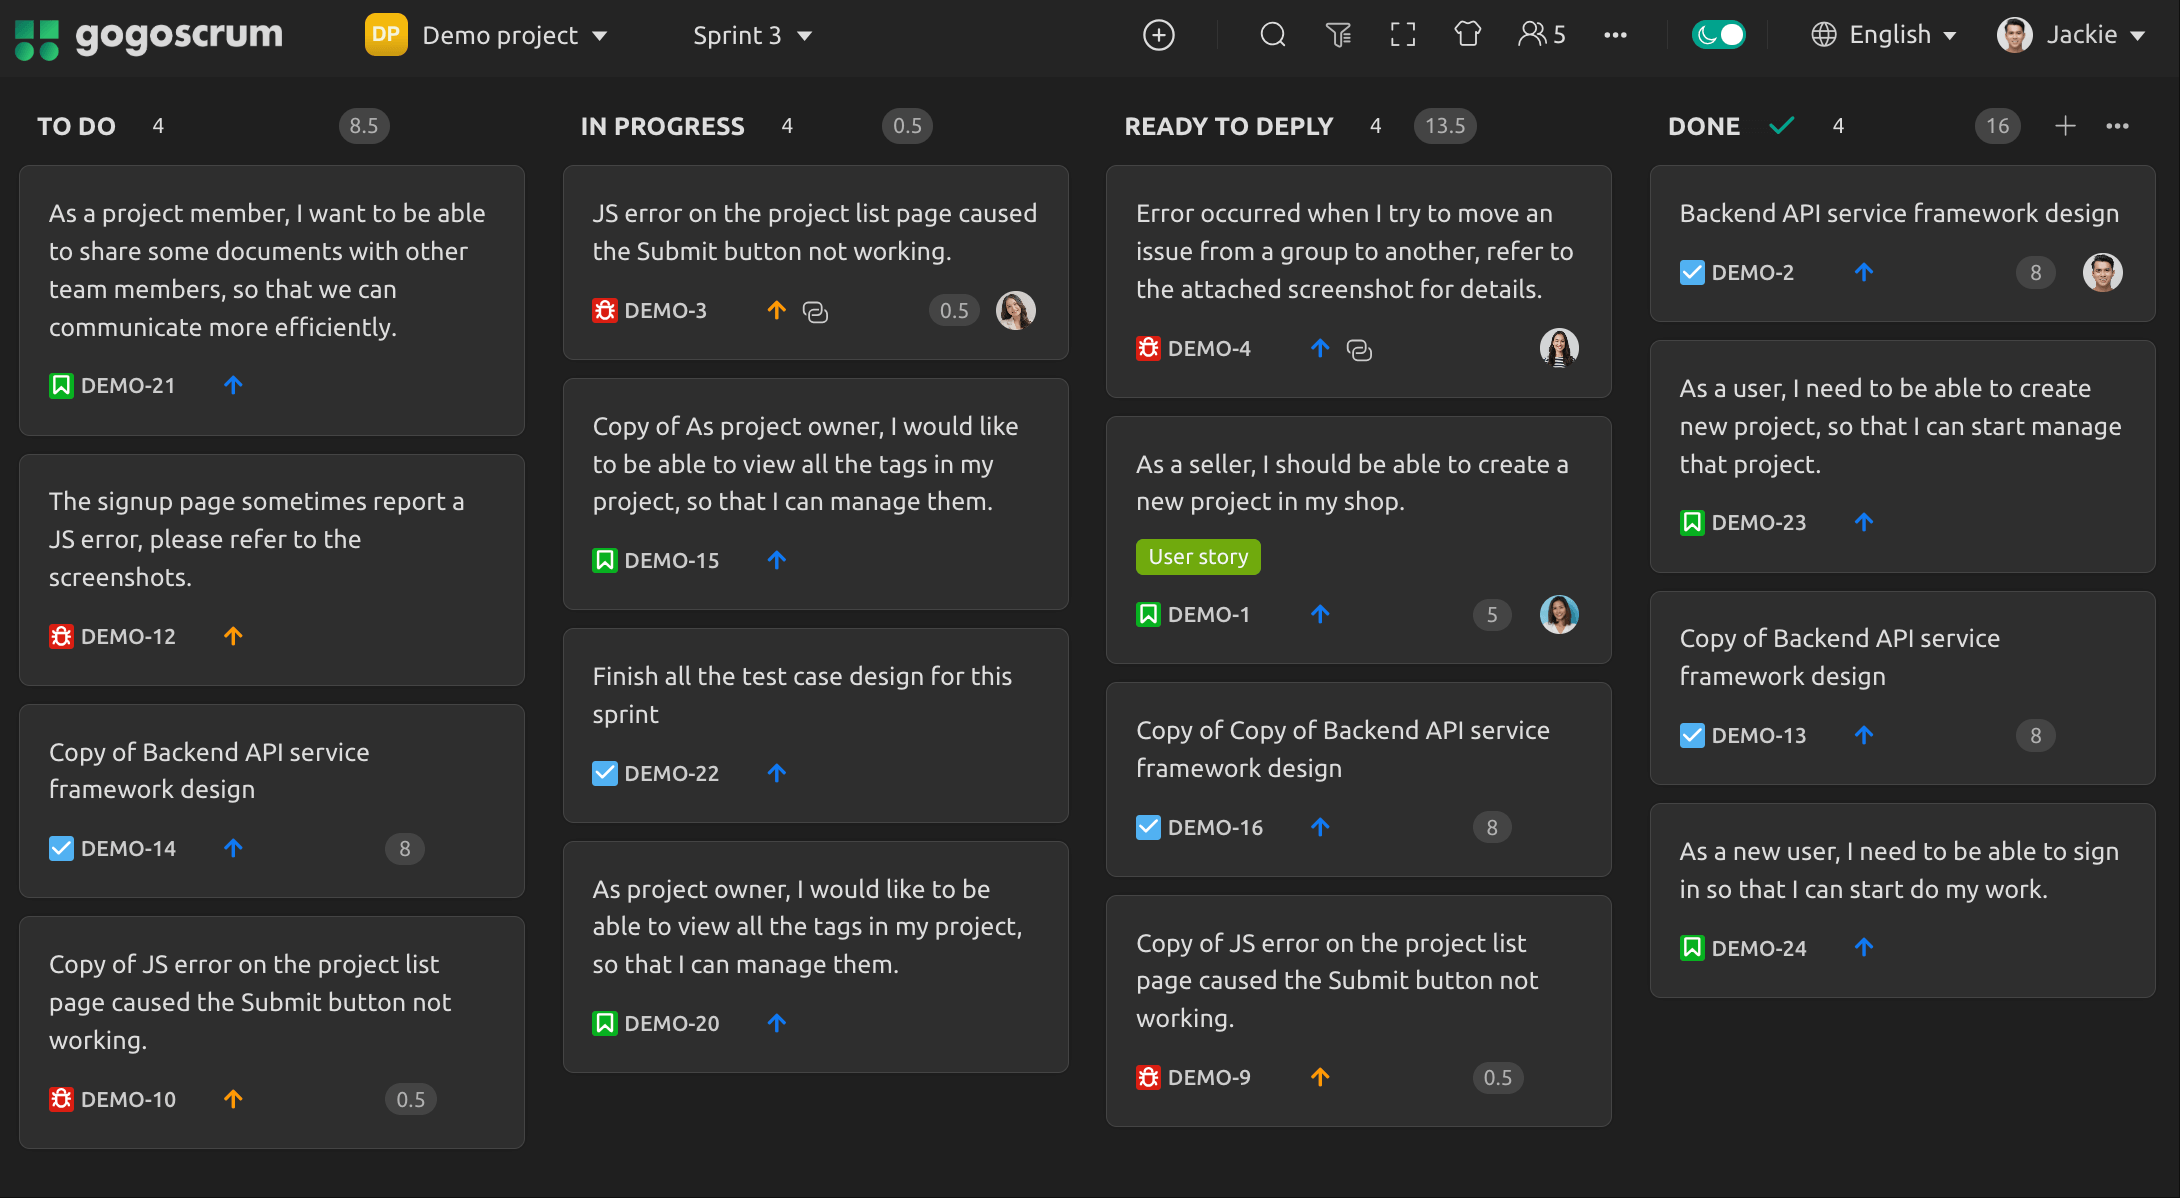Toggle the dark mode switch
This screenshot has height=1198, width=2180.
coord(1718,35)
